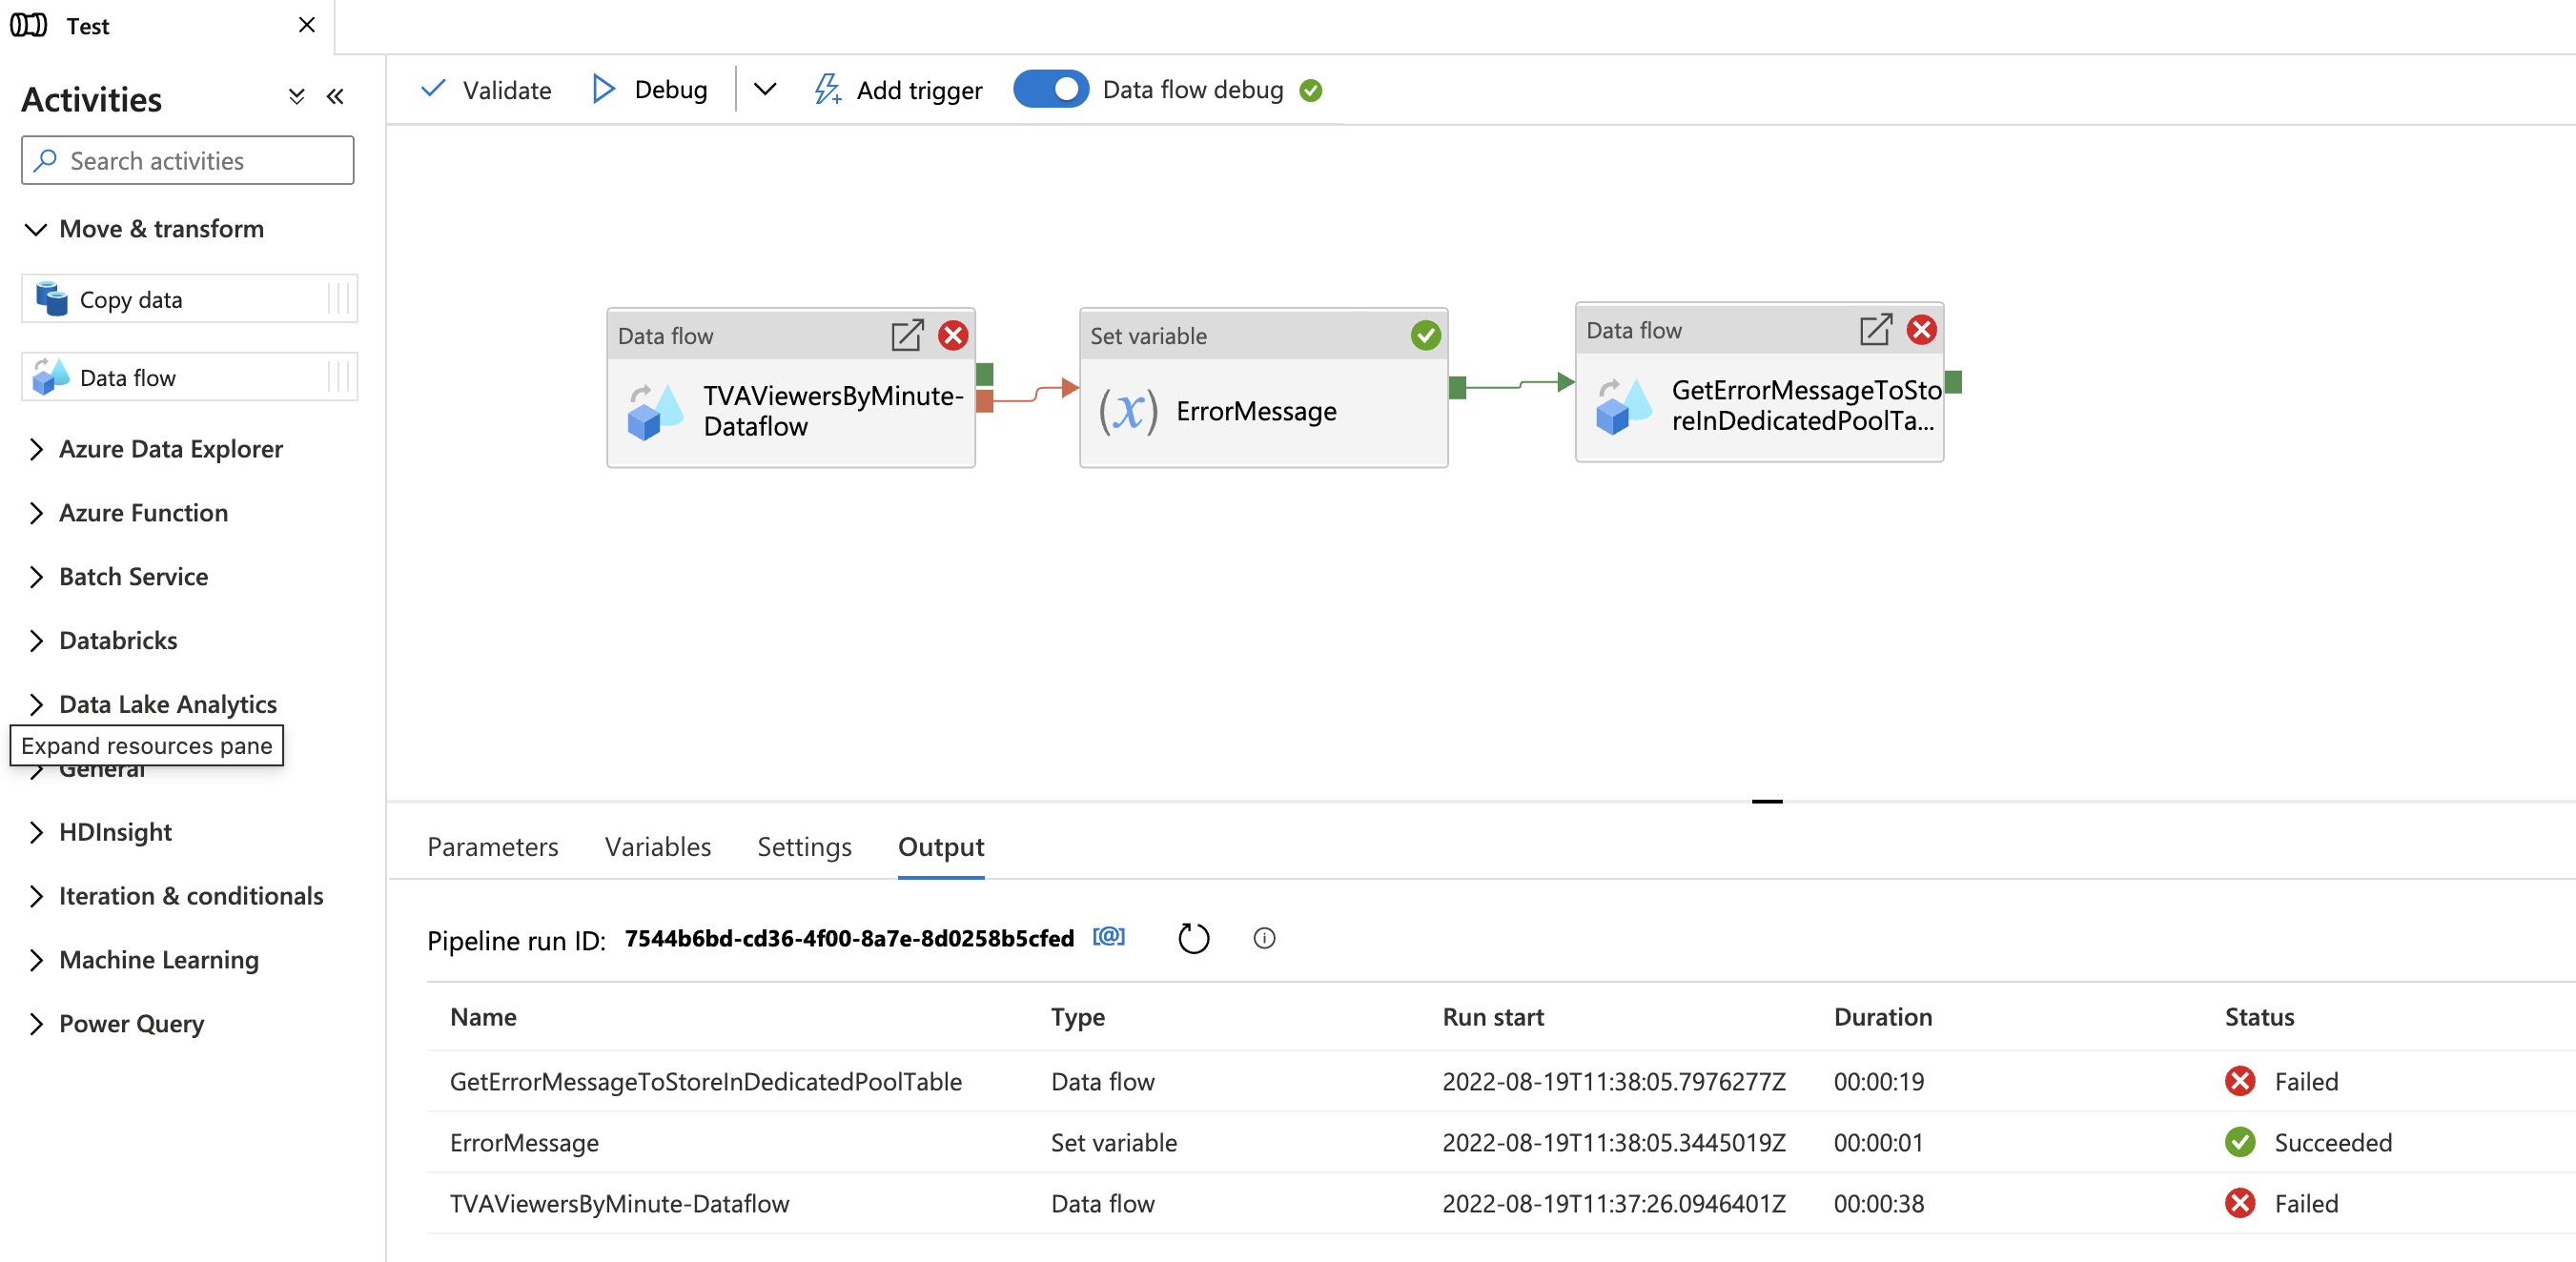
Task: Open TVAViewersByMinute-Dataflow with its external-link icon
Action: click(907, 335)
